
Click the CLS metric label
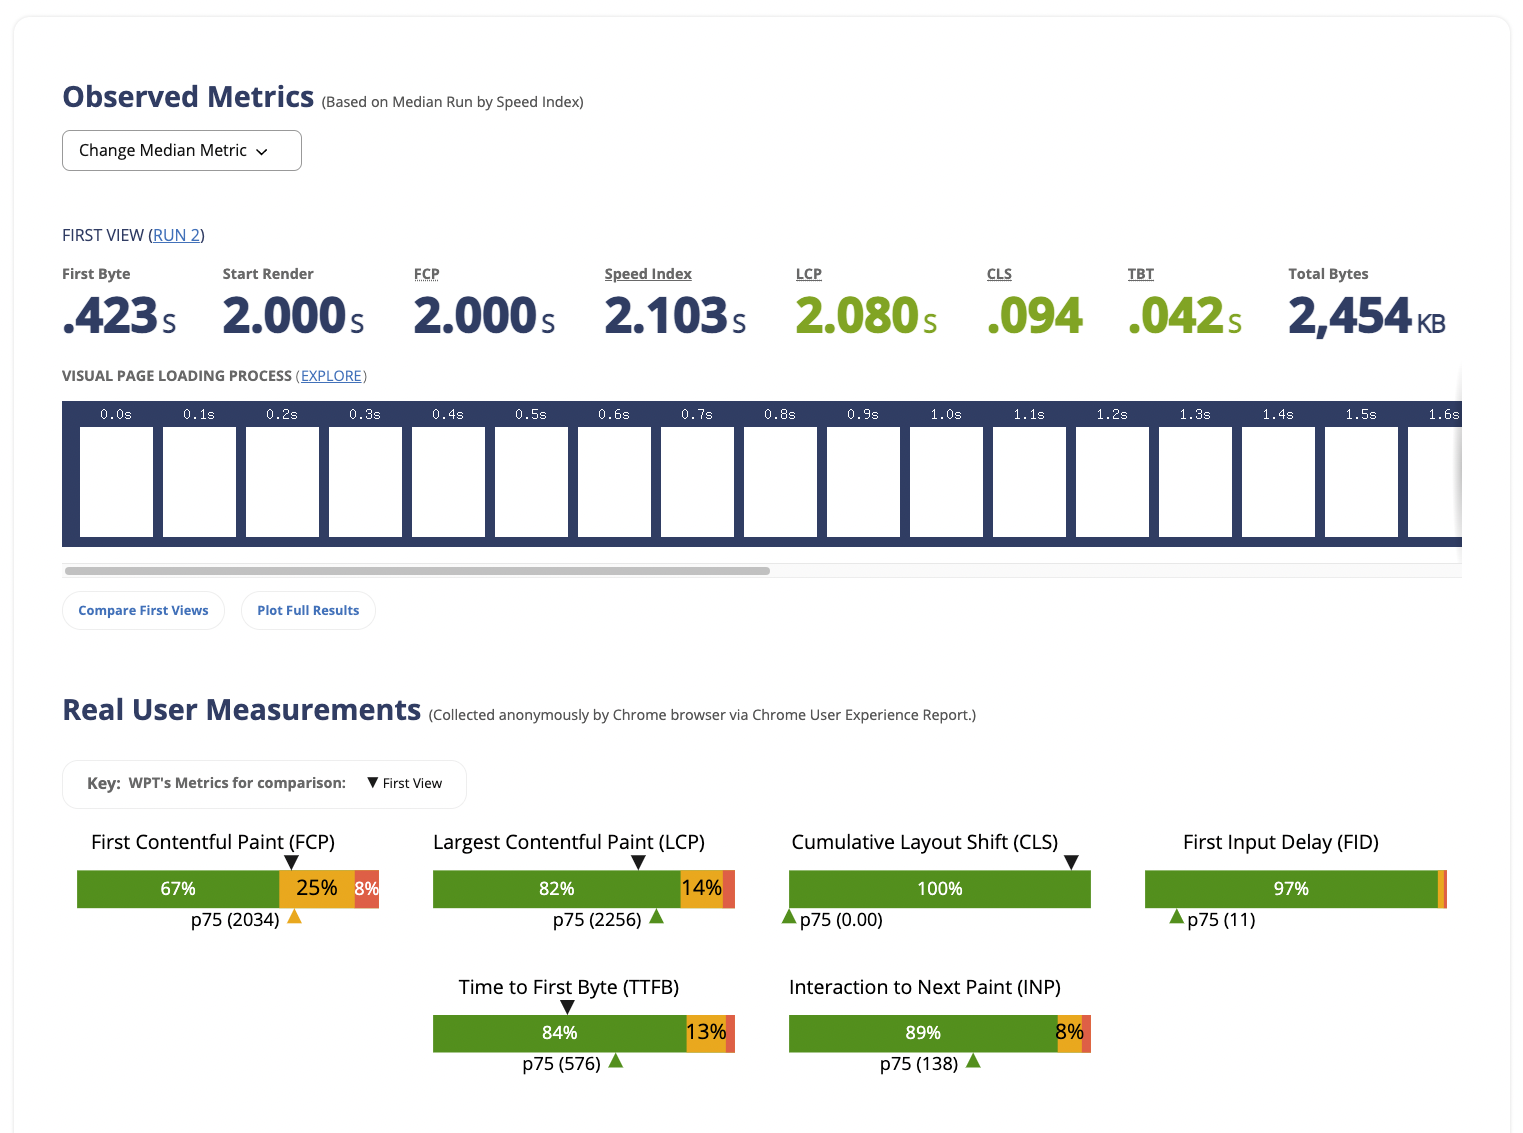pyautogui.click(x=998, y=274)
